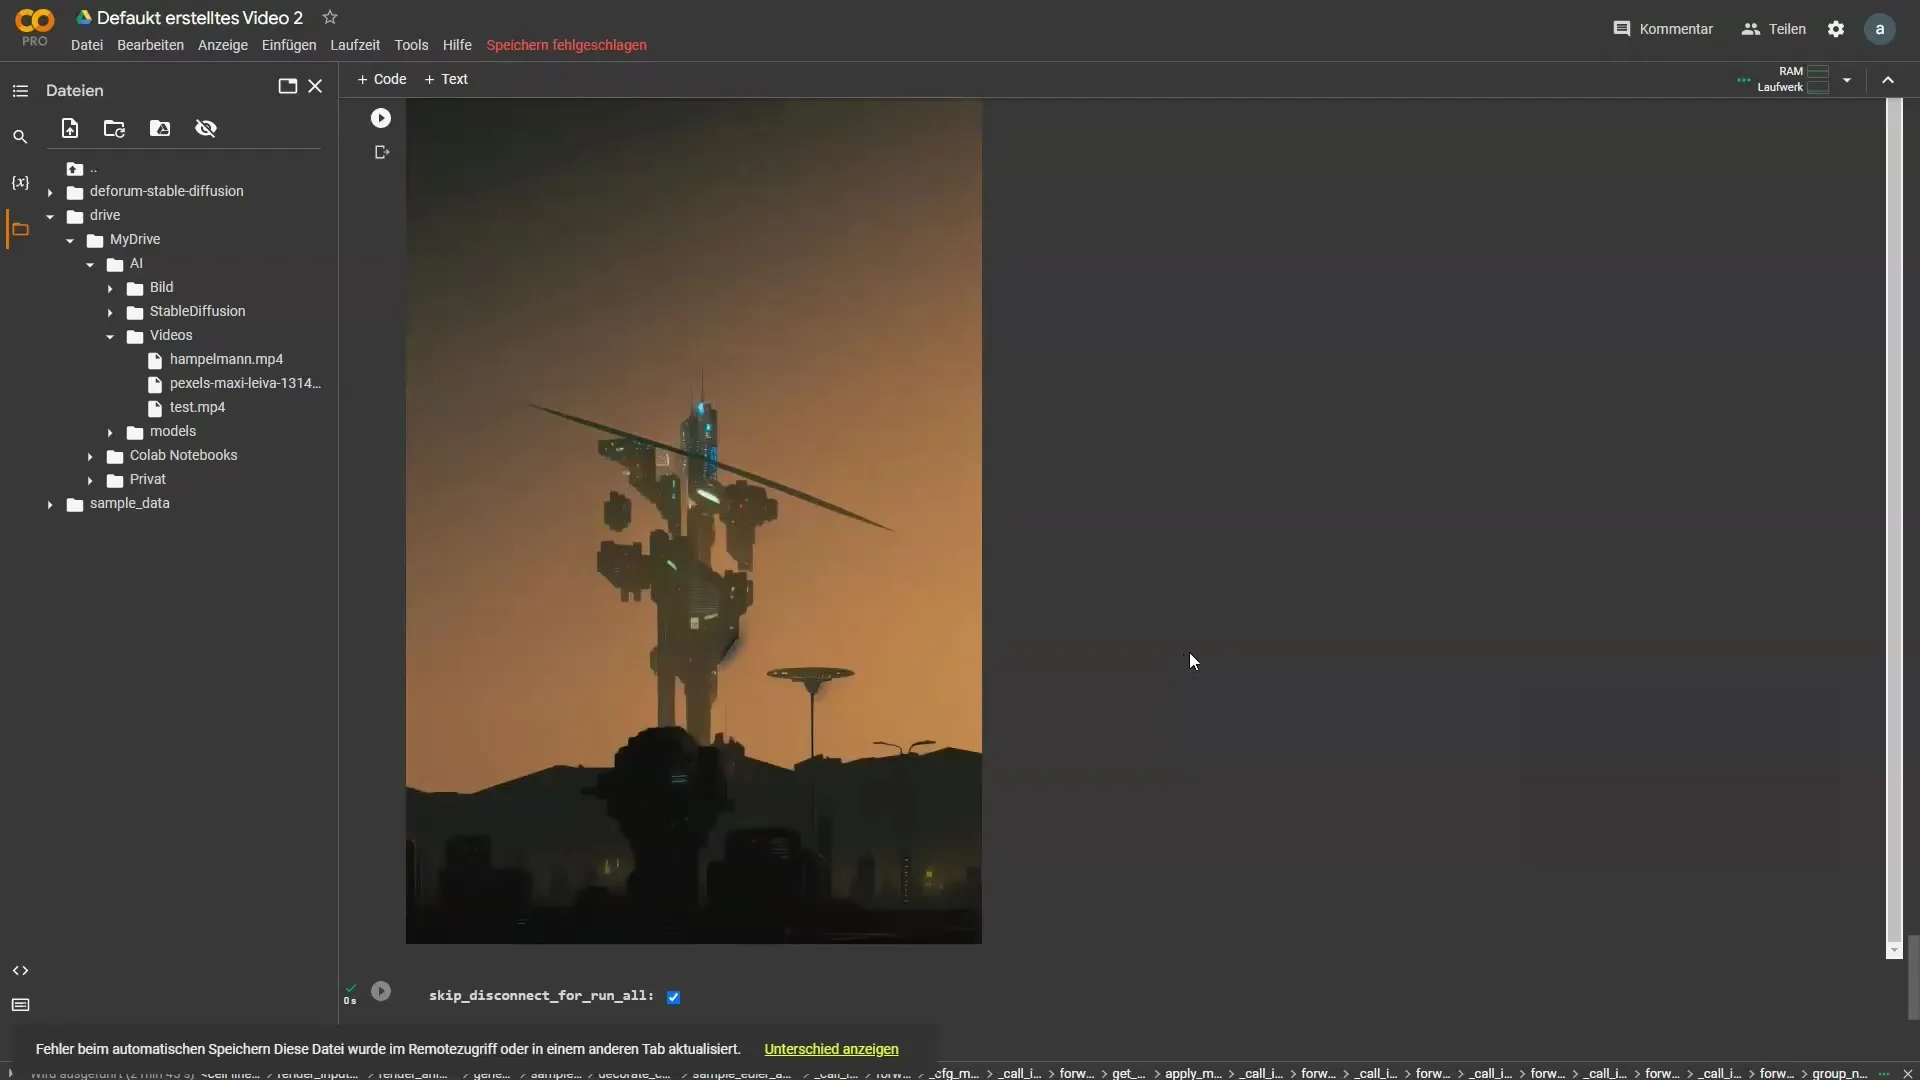Expand the StableDiffusion folder
Screen dimensions: 1920x1080
pos(111,310)
